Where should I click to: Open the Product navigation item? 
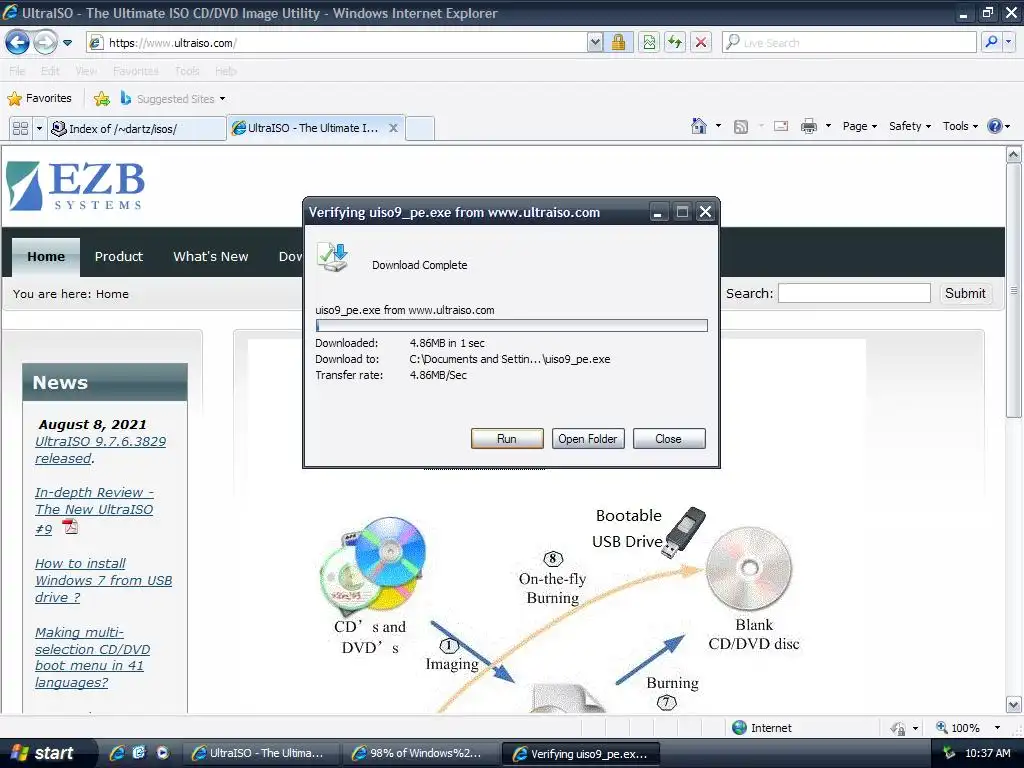pos(118,257)
